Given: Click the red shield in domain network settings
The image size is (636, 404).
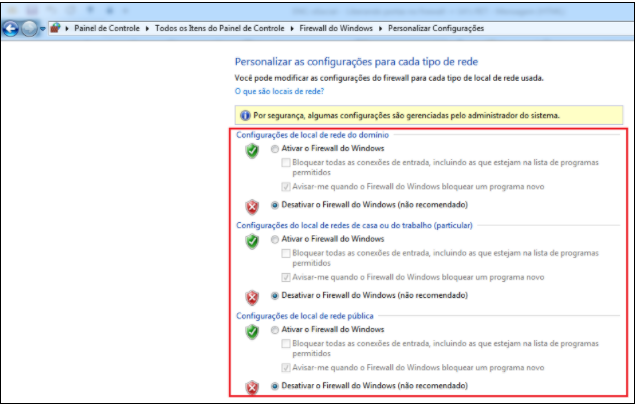Looking at the screenshot, I should 252,207.
